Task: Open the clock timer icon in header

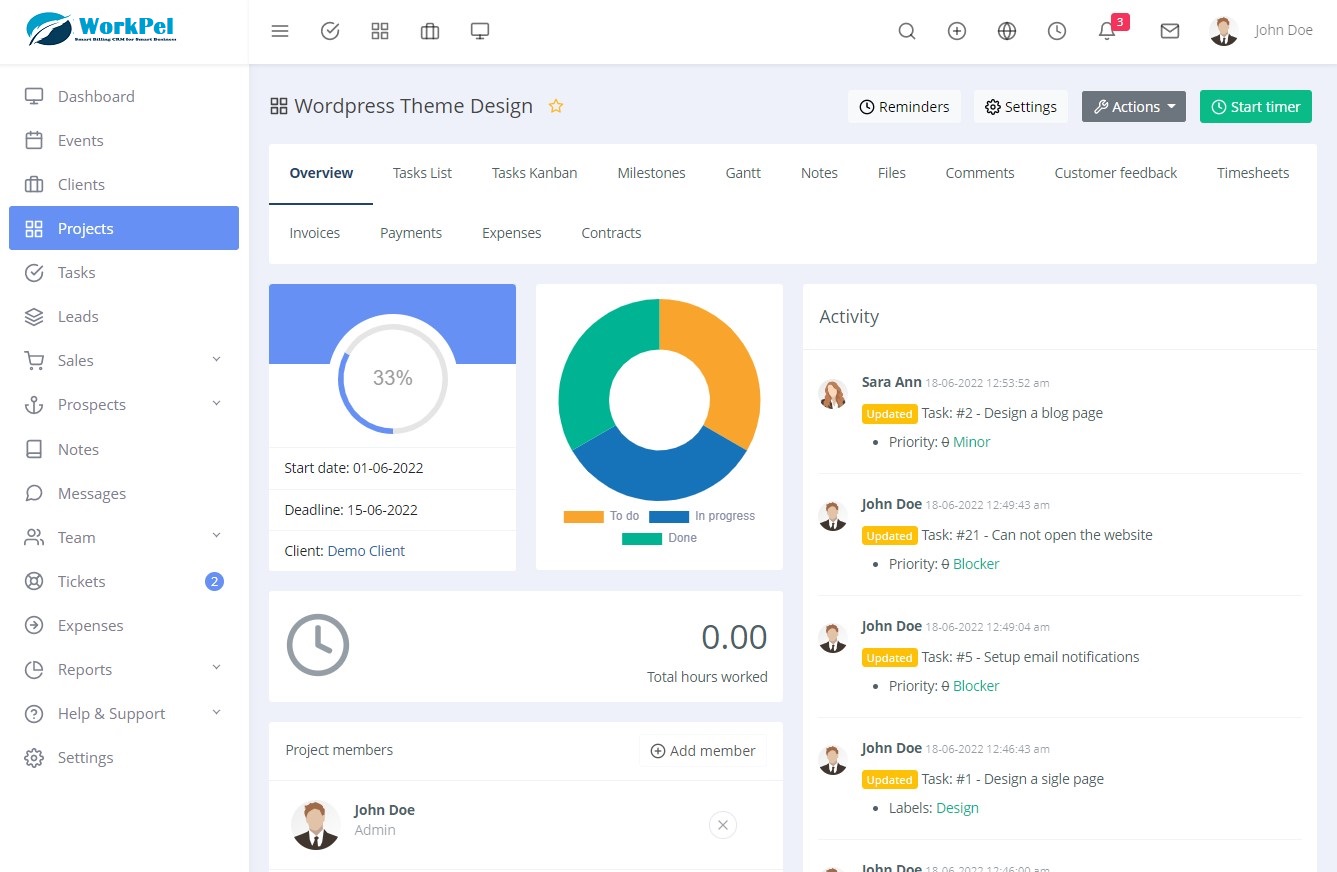Action: point(1057,31)
